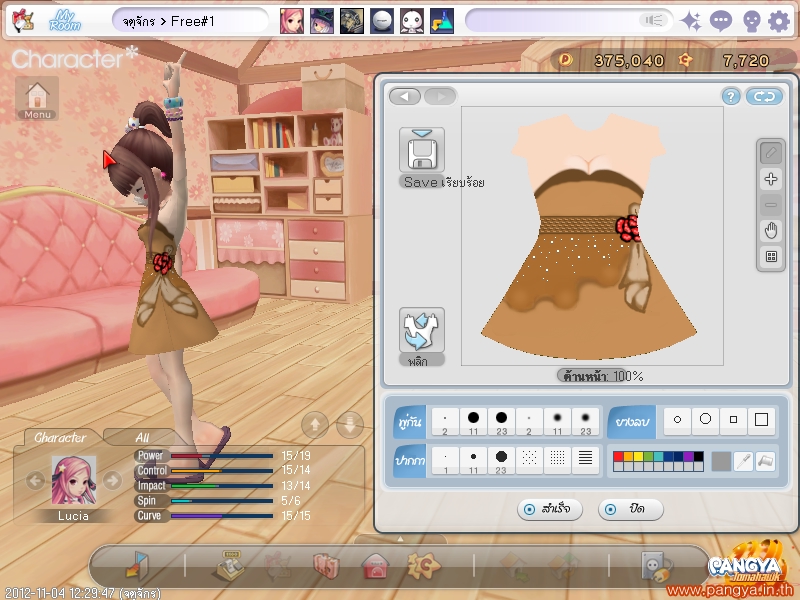Viewport: 800px width, 600px height.
Task: Click the star cookie icon in bottom bar
Action: point(423,565)
